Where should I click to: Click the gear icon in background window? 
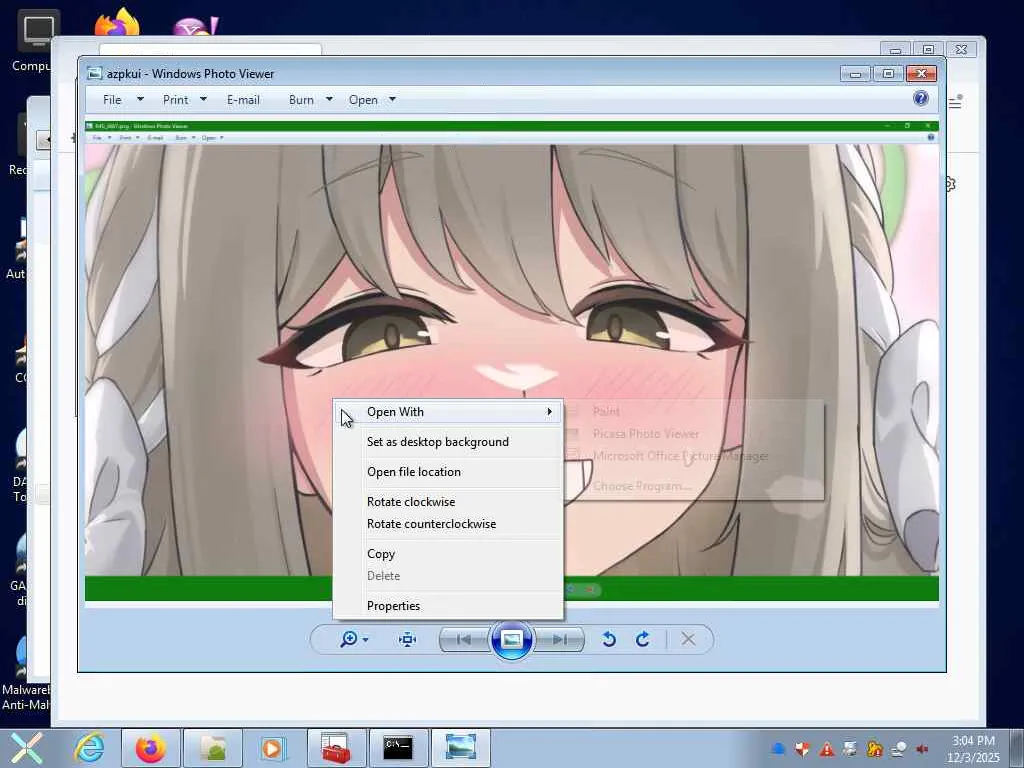(951, 184)
